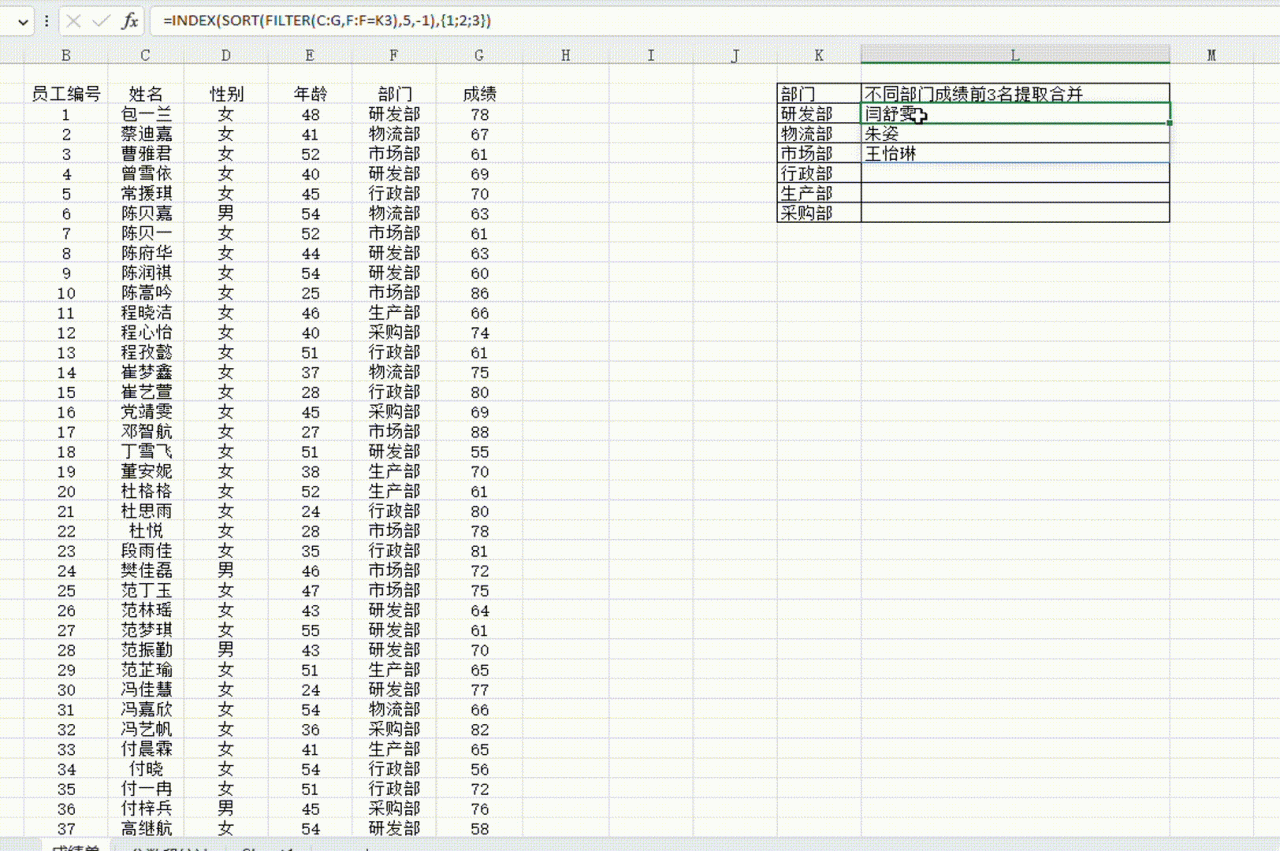Select column B header

[x=66, y=56]
